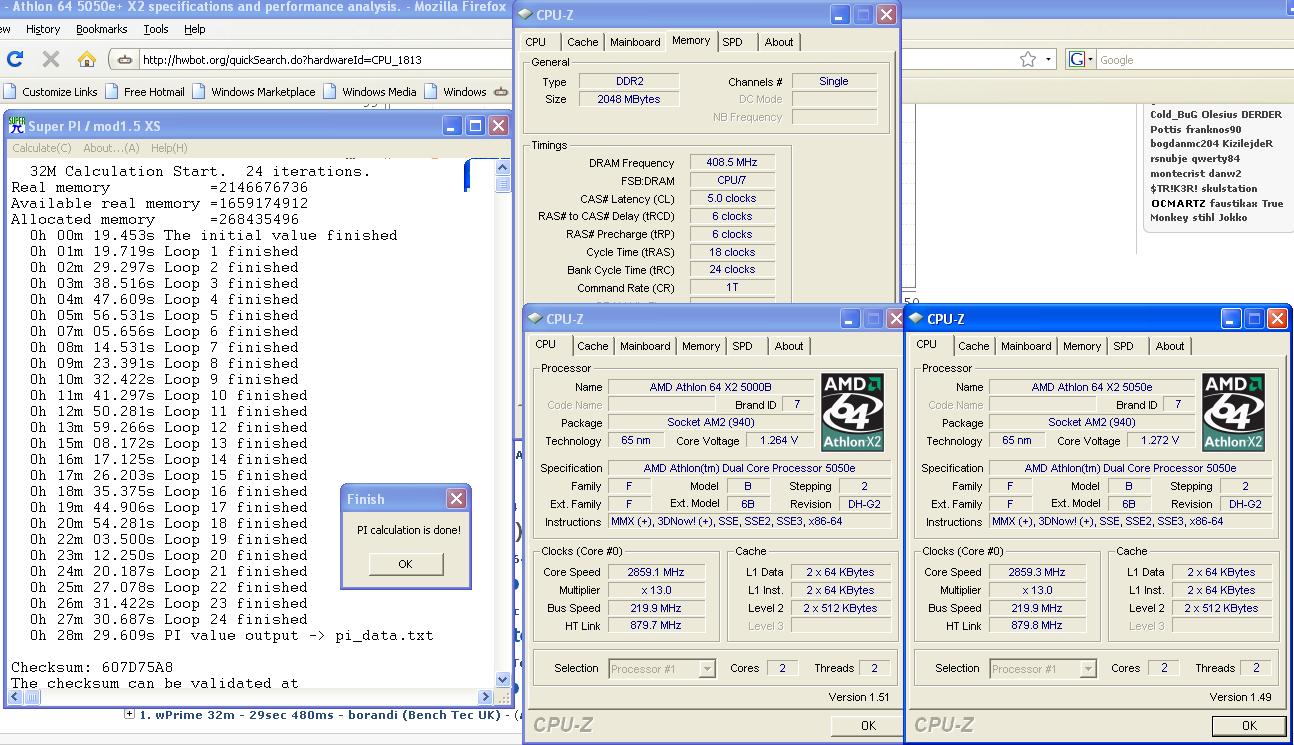Open About...(A) menu in Super PI
Screen dimensions: 1294x745
111,148
